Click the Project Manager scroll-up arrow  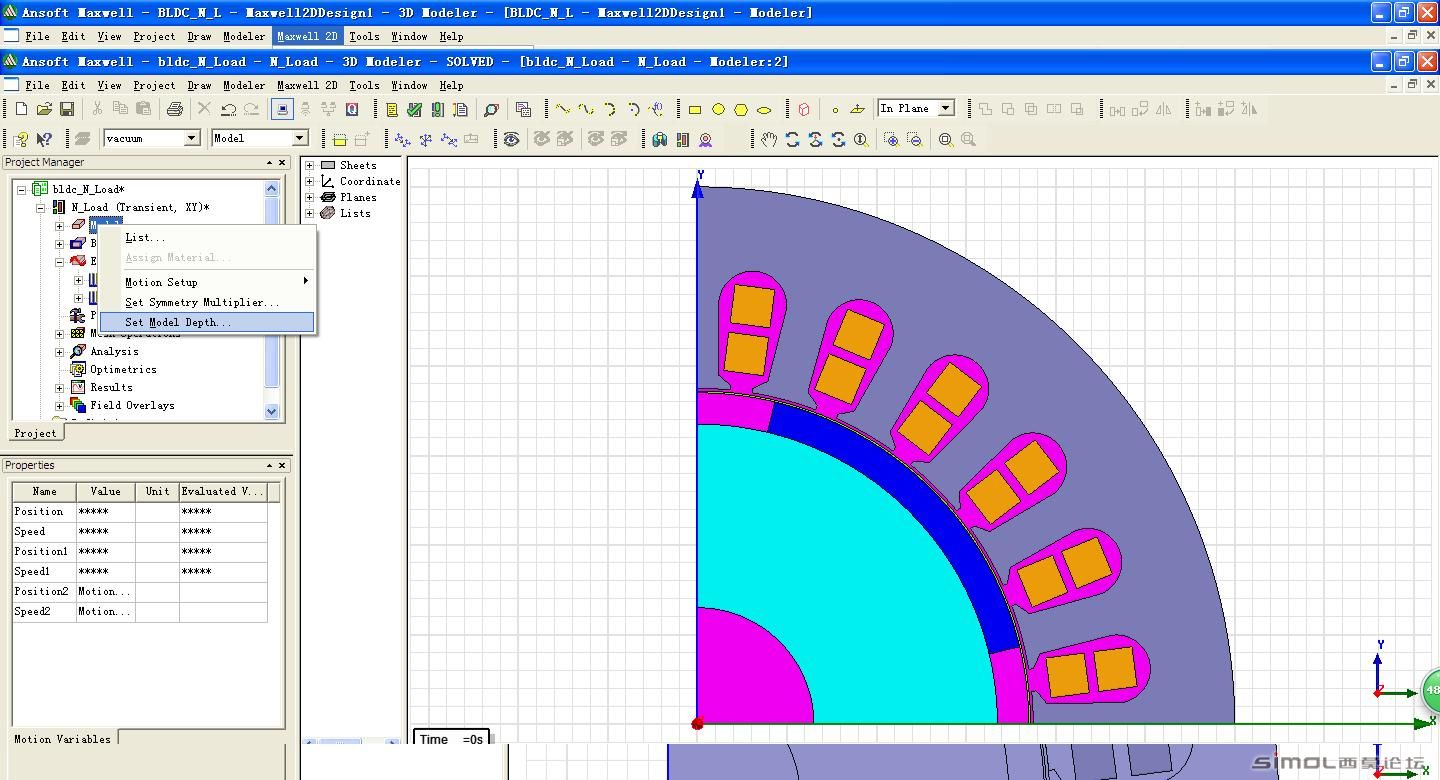(272, 188)
